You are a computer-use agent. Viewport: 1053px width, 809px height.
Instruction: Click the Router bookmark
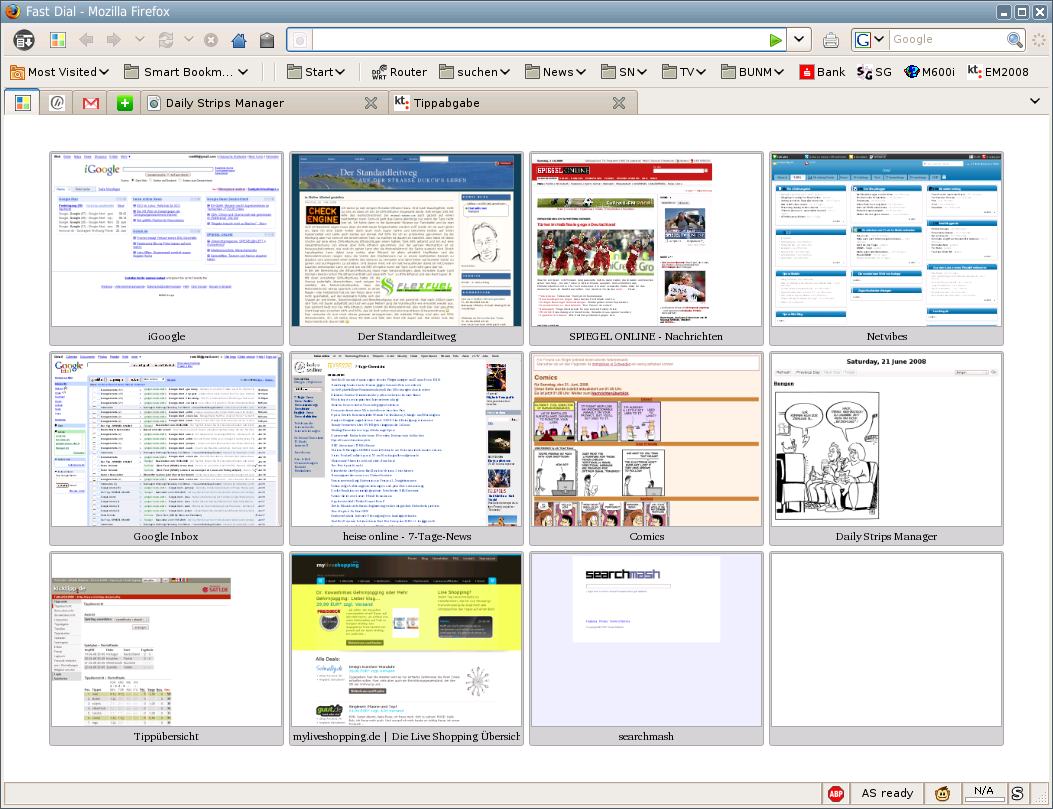point(398,72)
